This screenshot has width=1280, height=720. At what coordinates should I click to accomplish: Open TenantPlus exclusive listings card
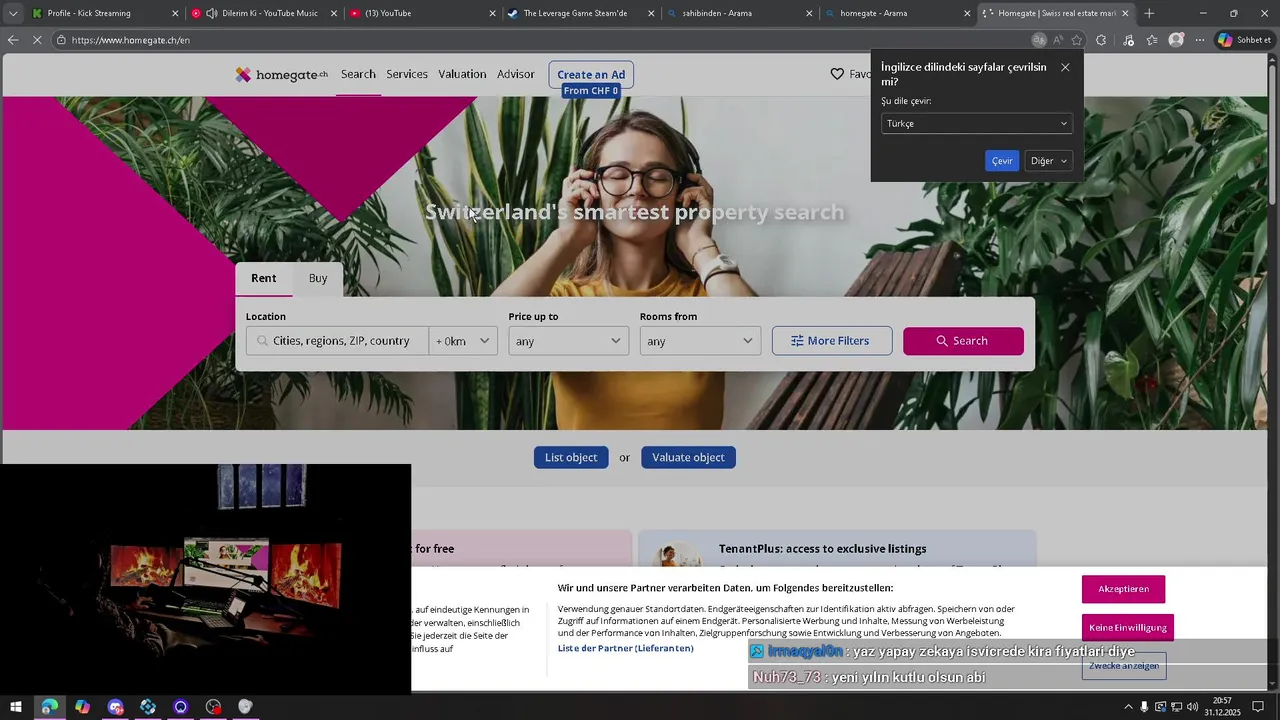[x=837, y=549]
